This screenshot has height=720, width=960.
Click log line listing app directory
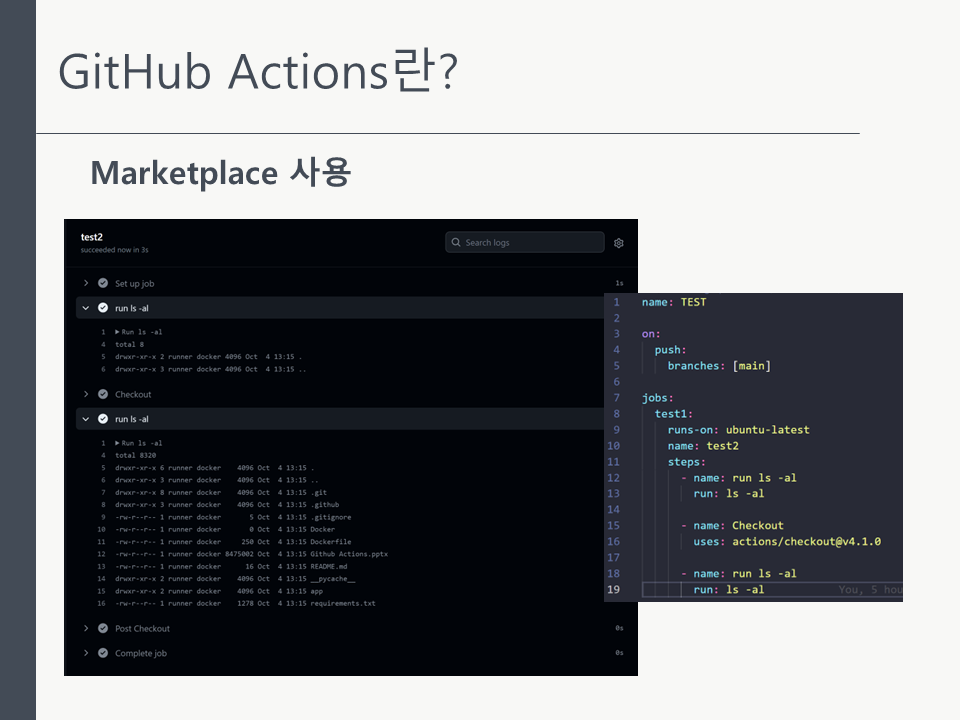[219, 591]
